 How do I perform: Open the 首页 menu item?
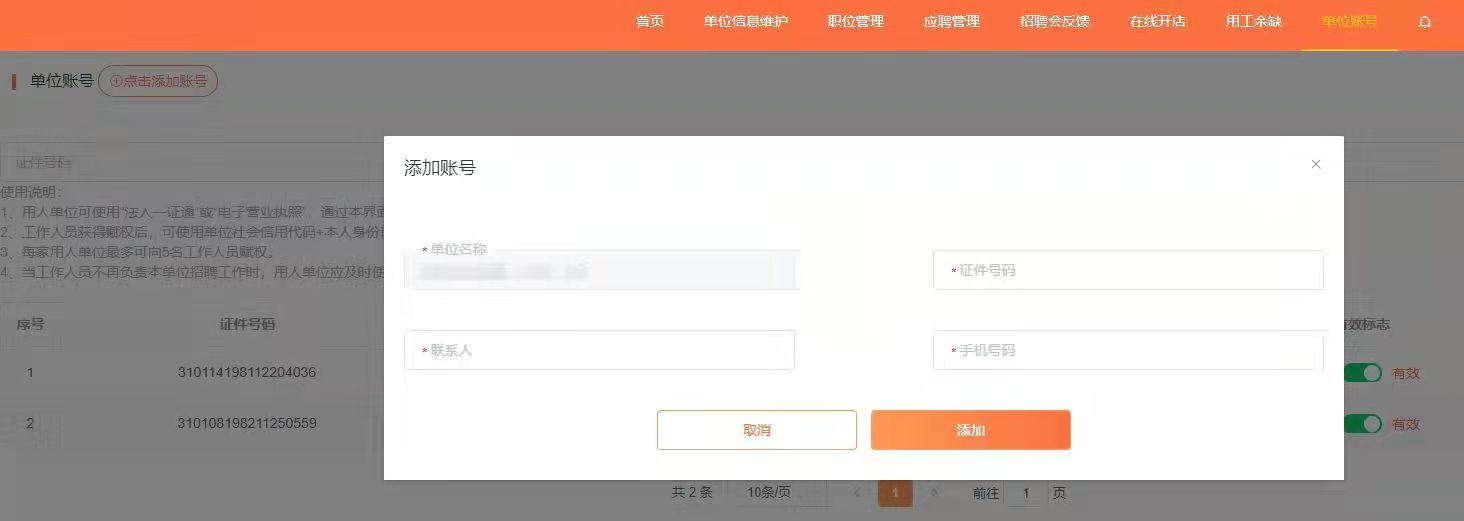[650, 21]
